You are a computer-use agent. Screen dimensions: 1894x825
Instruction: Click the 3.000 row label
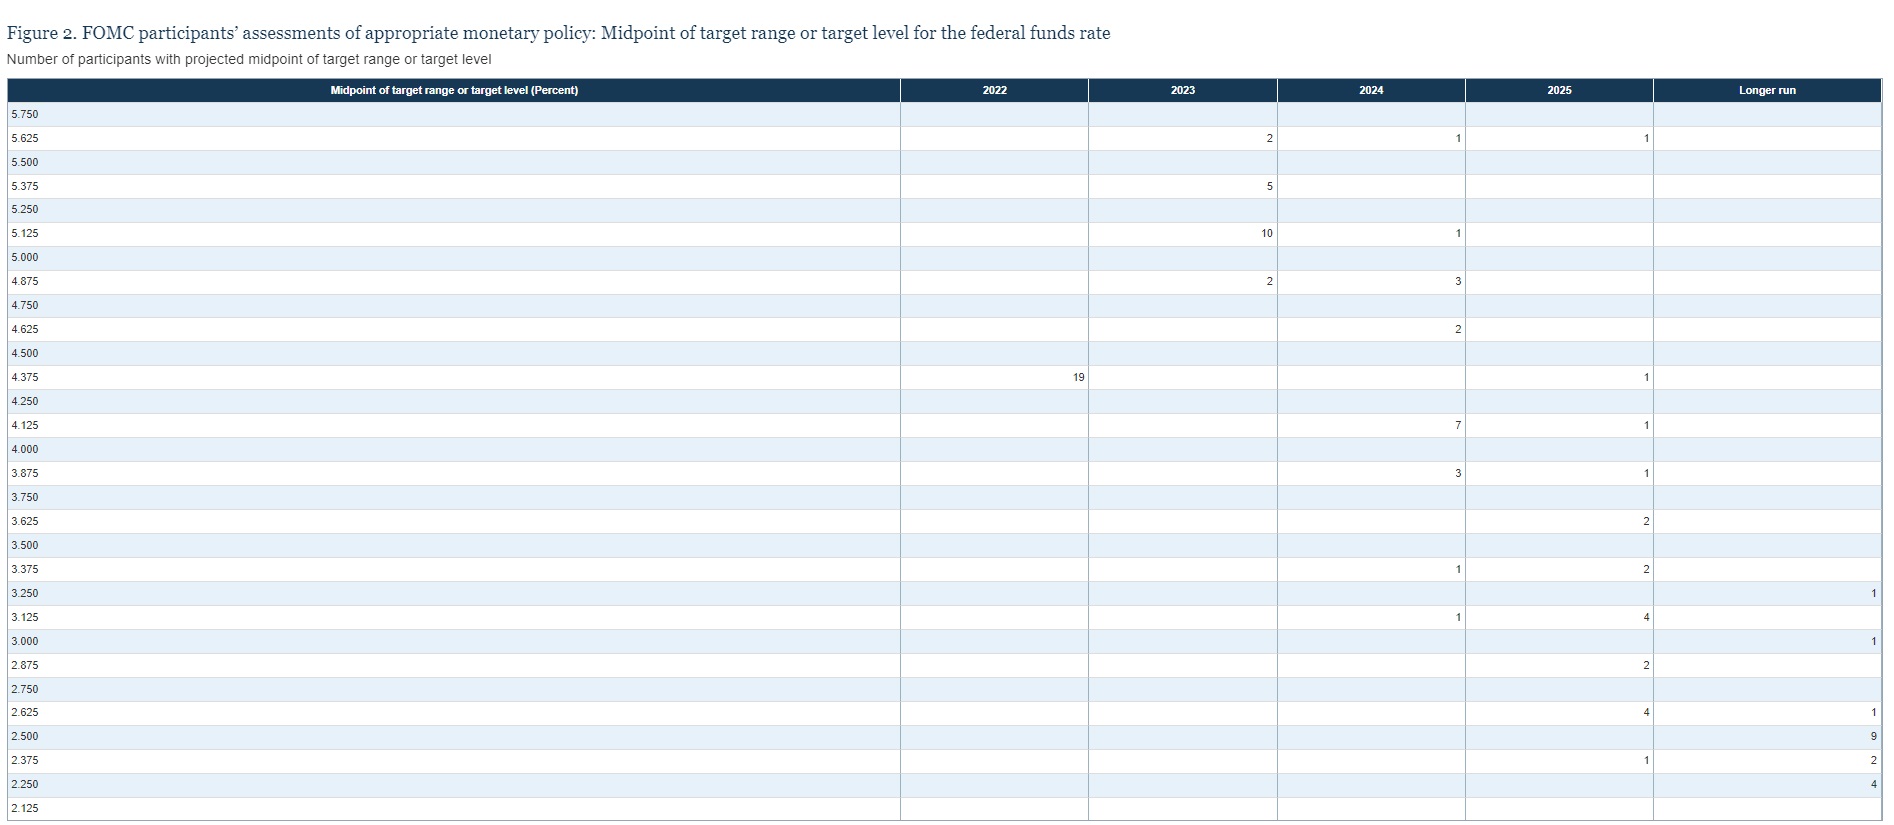25,641
